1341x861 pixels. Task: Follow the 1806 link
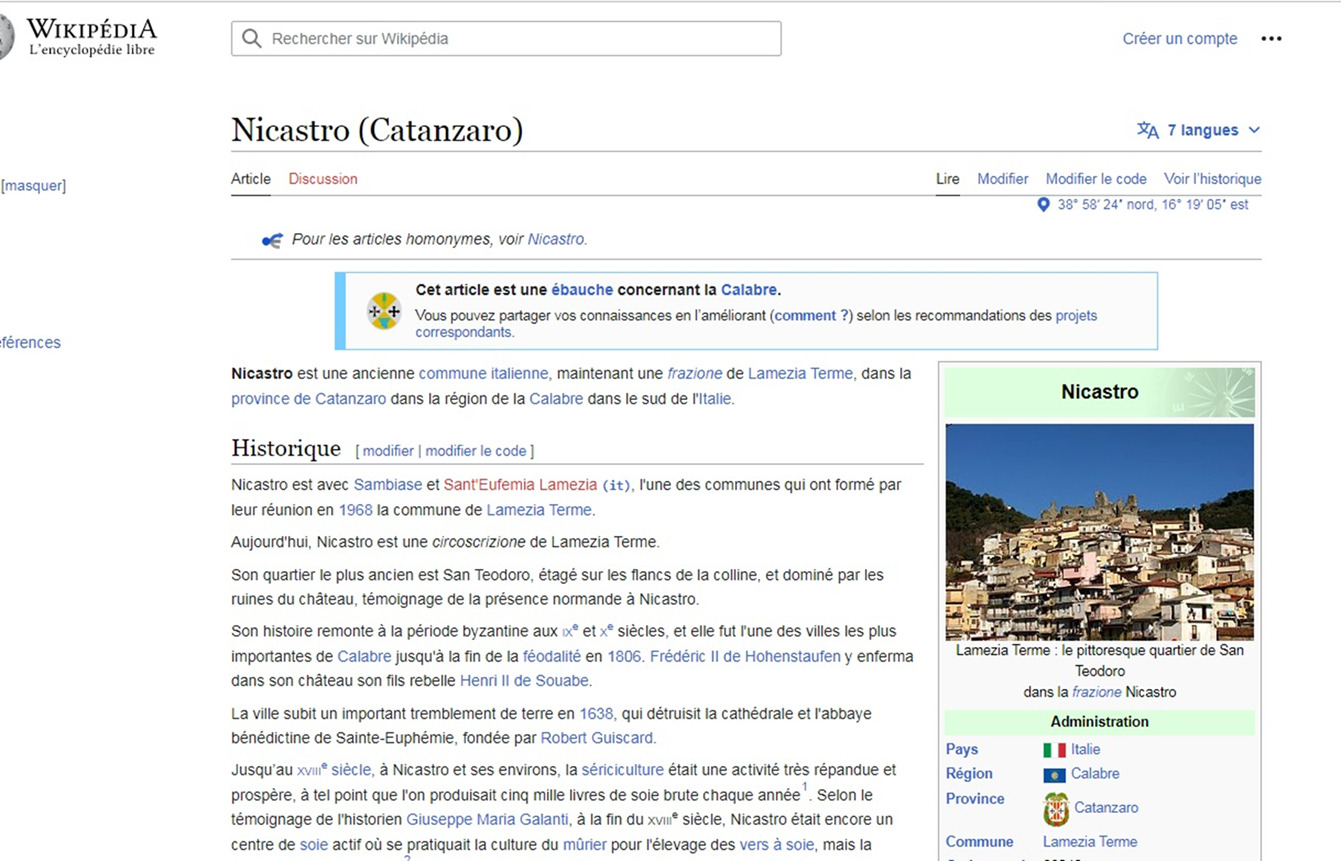pyautogui.click(x=624, y=657)
